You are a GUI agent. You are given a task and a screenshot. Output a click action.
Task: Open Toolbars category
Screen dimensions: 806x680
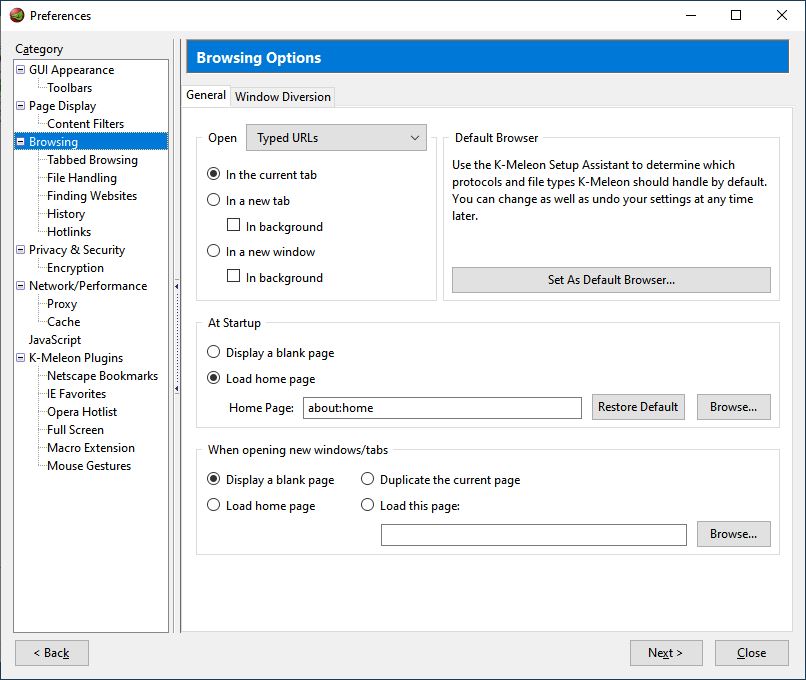pos(69,88)
